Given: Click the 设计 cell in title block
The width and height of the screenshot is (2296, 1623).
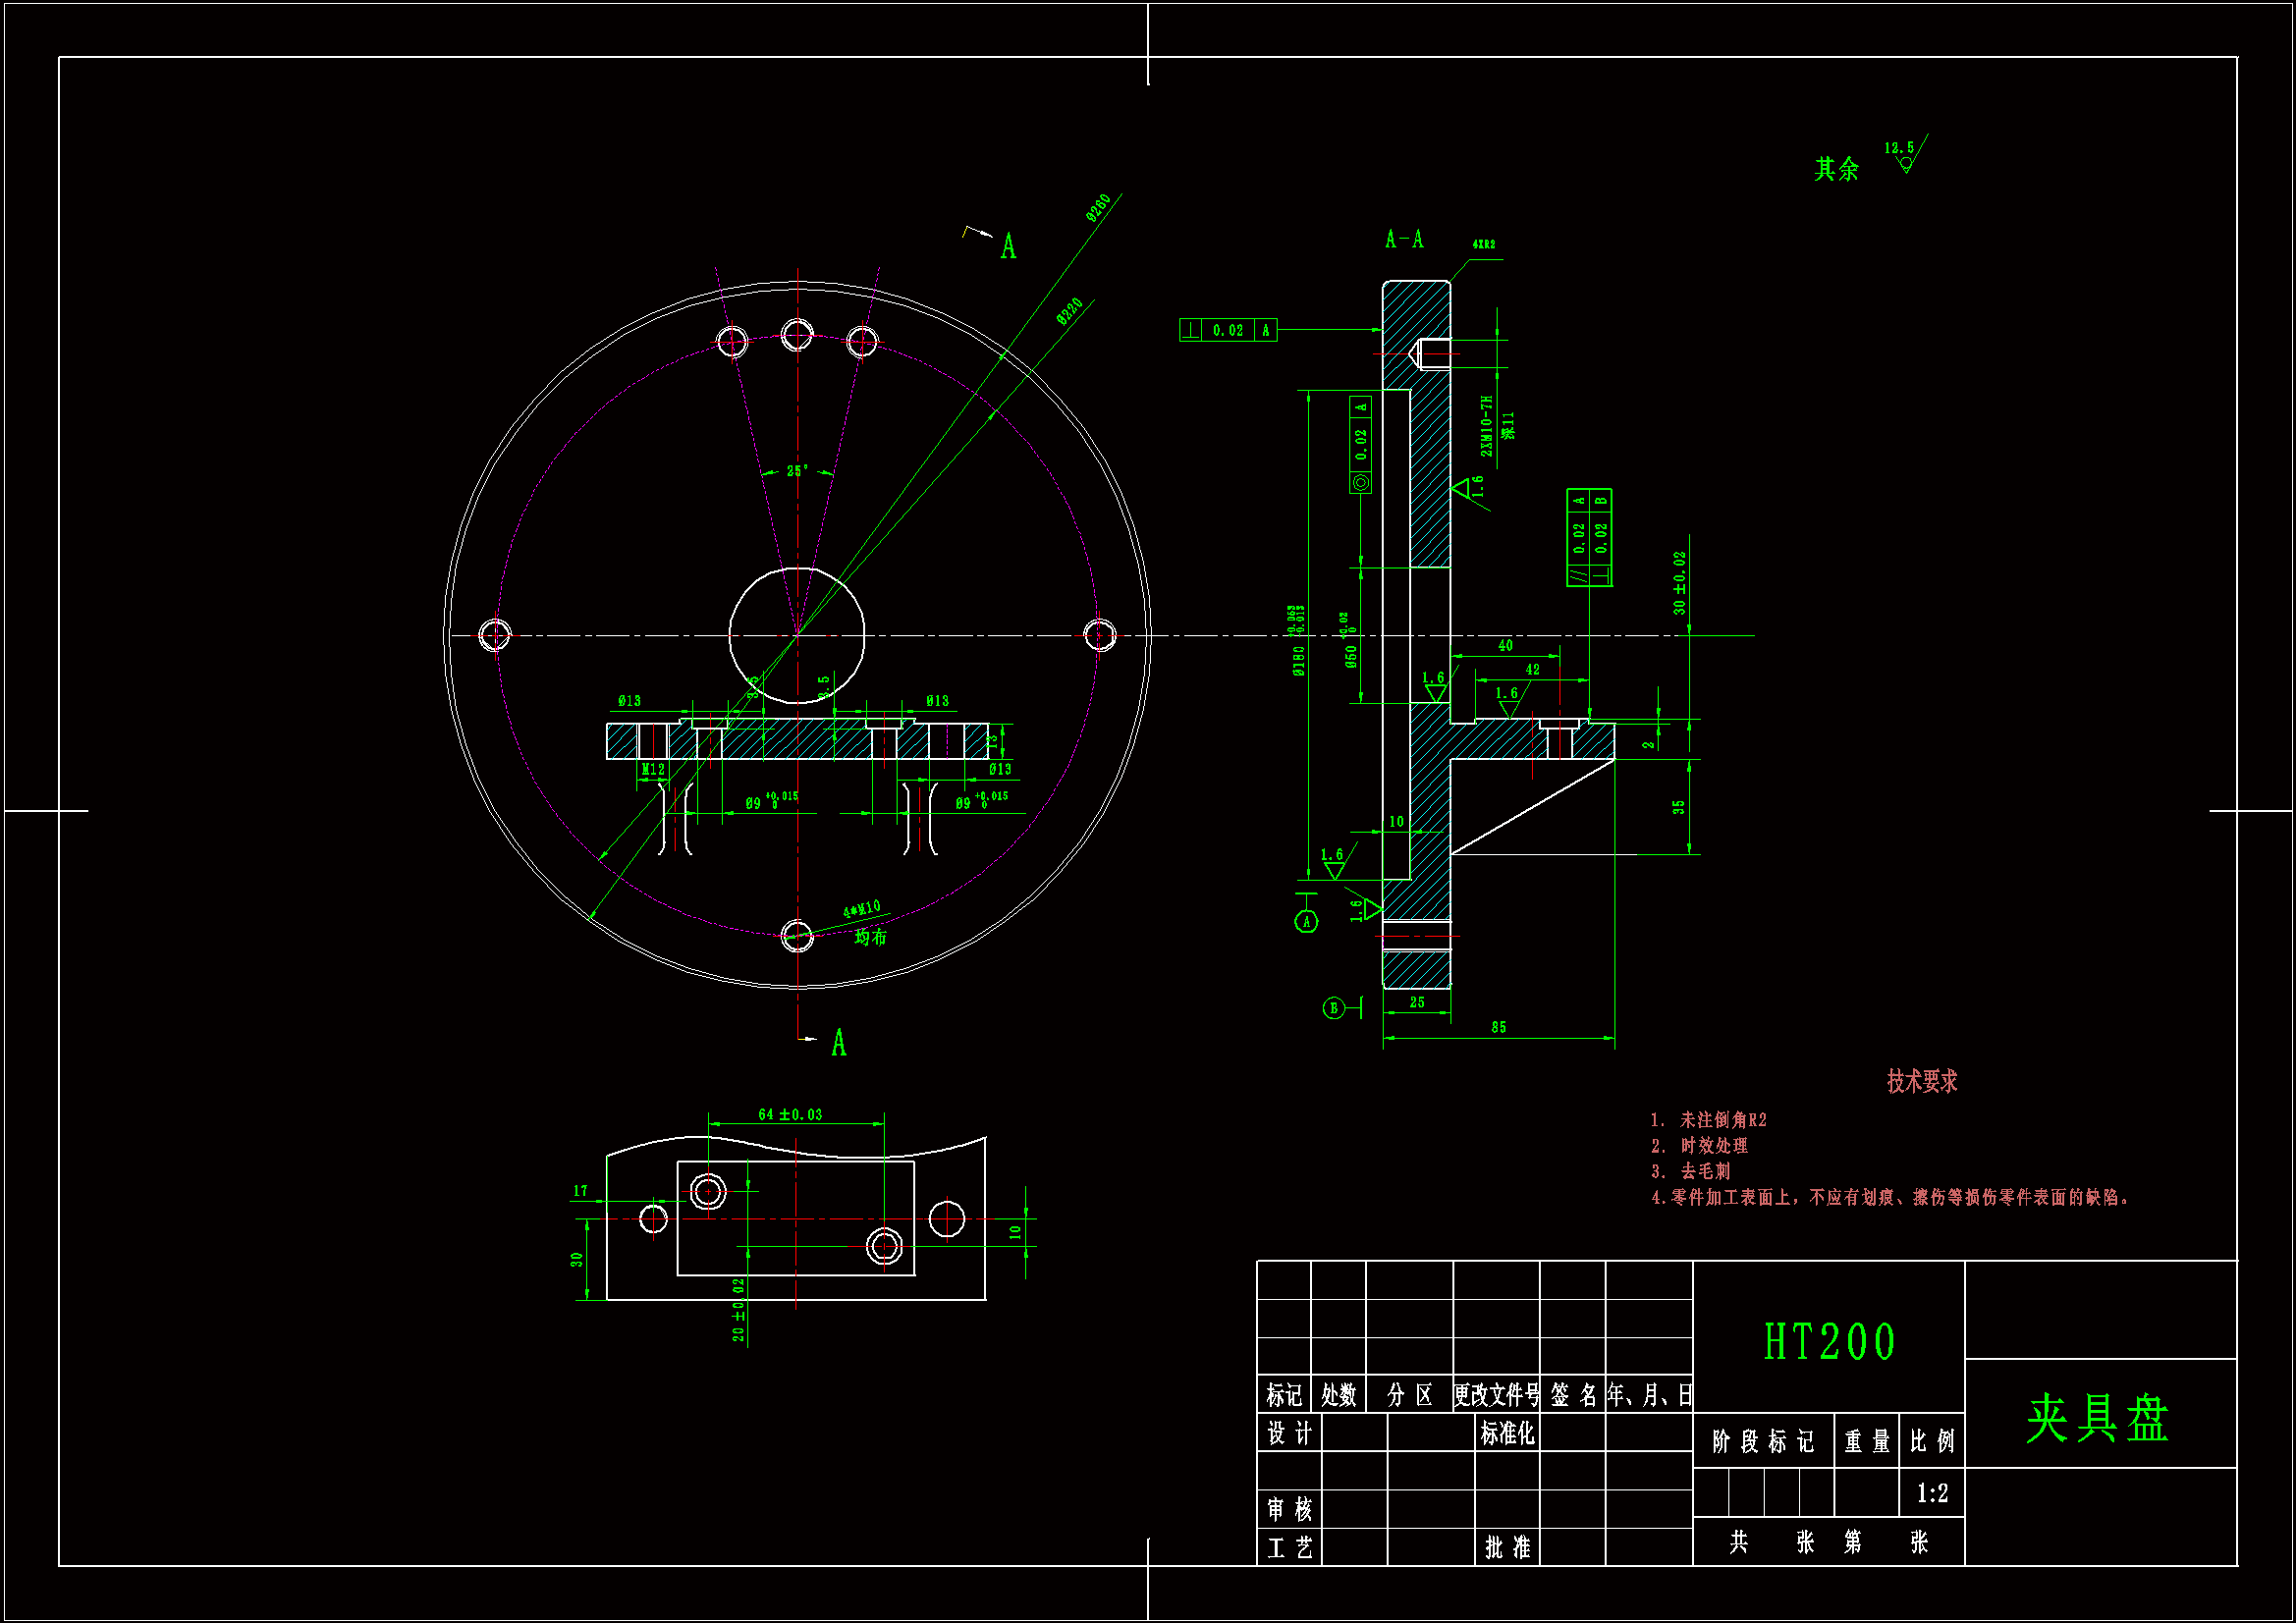Looking at the screenshot, I should tap(1289, 1434).
